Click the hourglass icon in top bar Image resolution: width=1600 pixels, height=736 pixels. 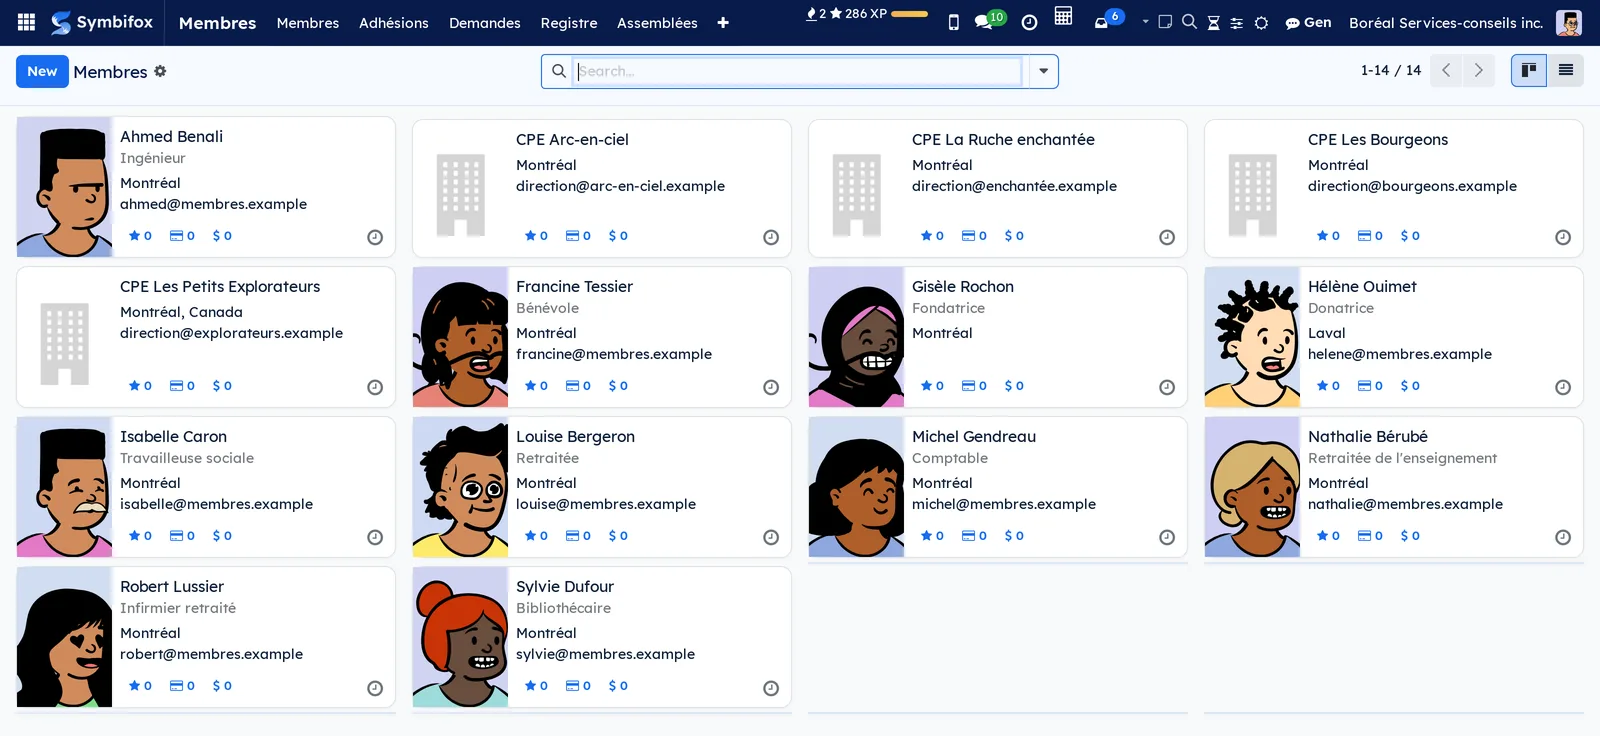coord(1213,23)
